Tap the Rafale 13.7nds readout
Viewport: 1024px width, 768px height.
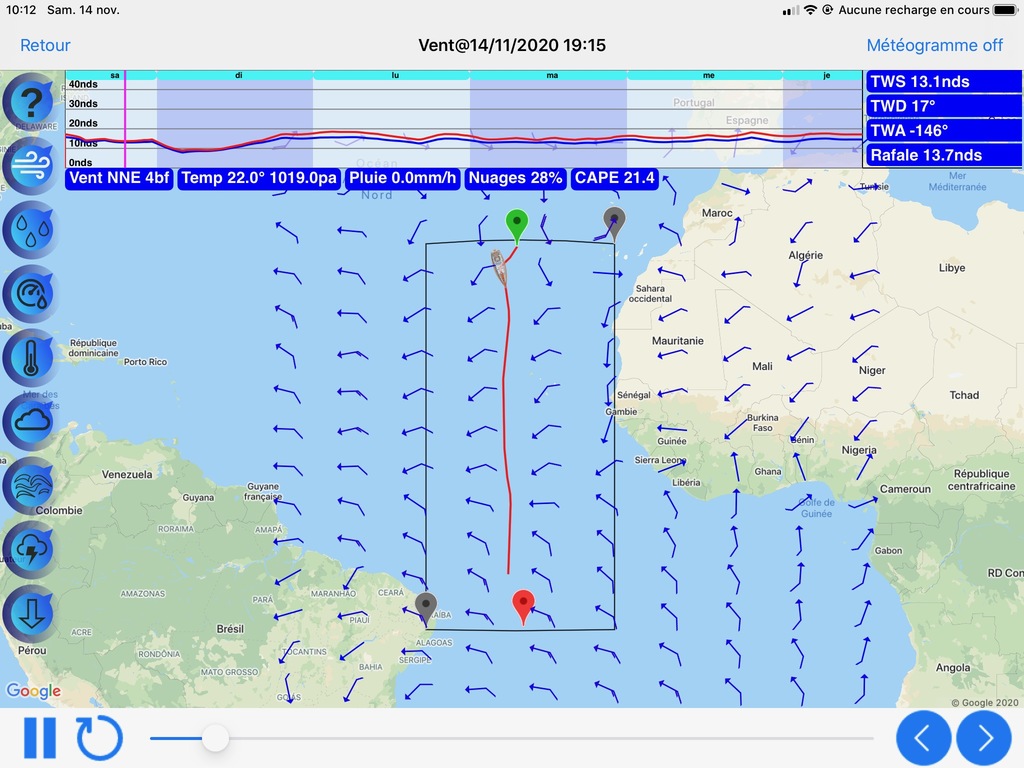click(x=943, y=155)
